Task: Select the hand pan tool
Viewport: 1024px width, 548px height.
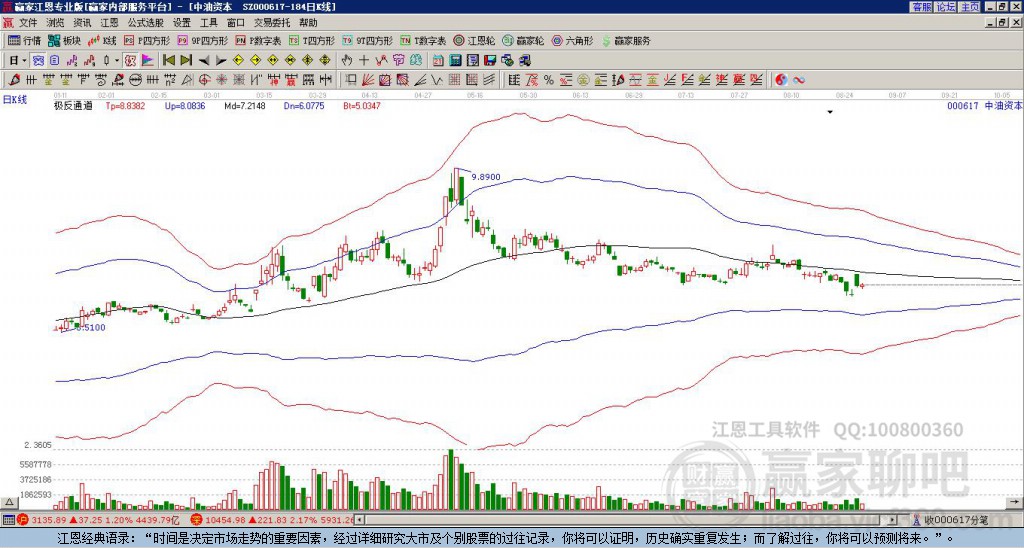Action: pos(347,61)
